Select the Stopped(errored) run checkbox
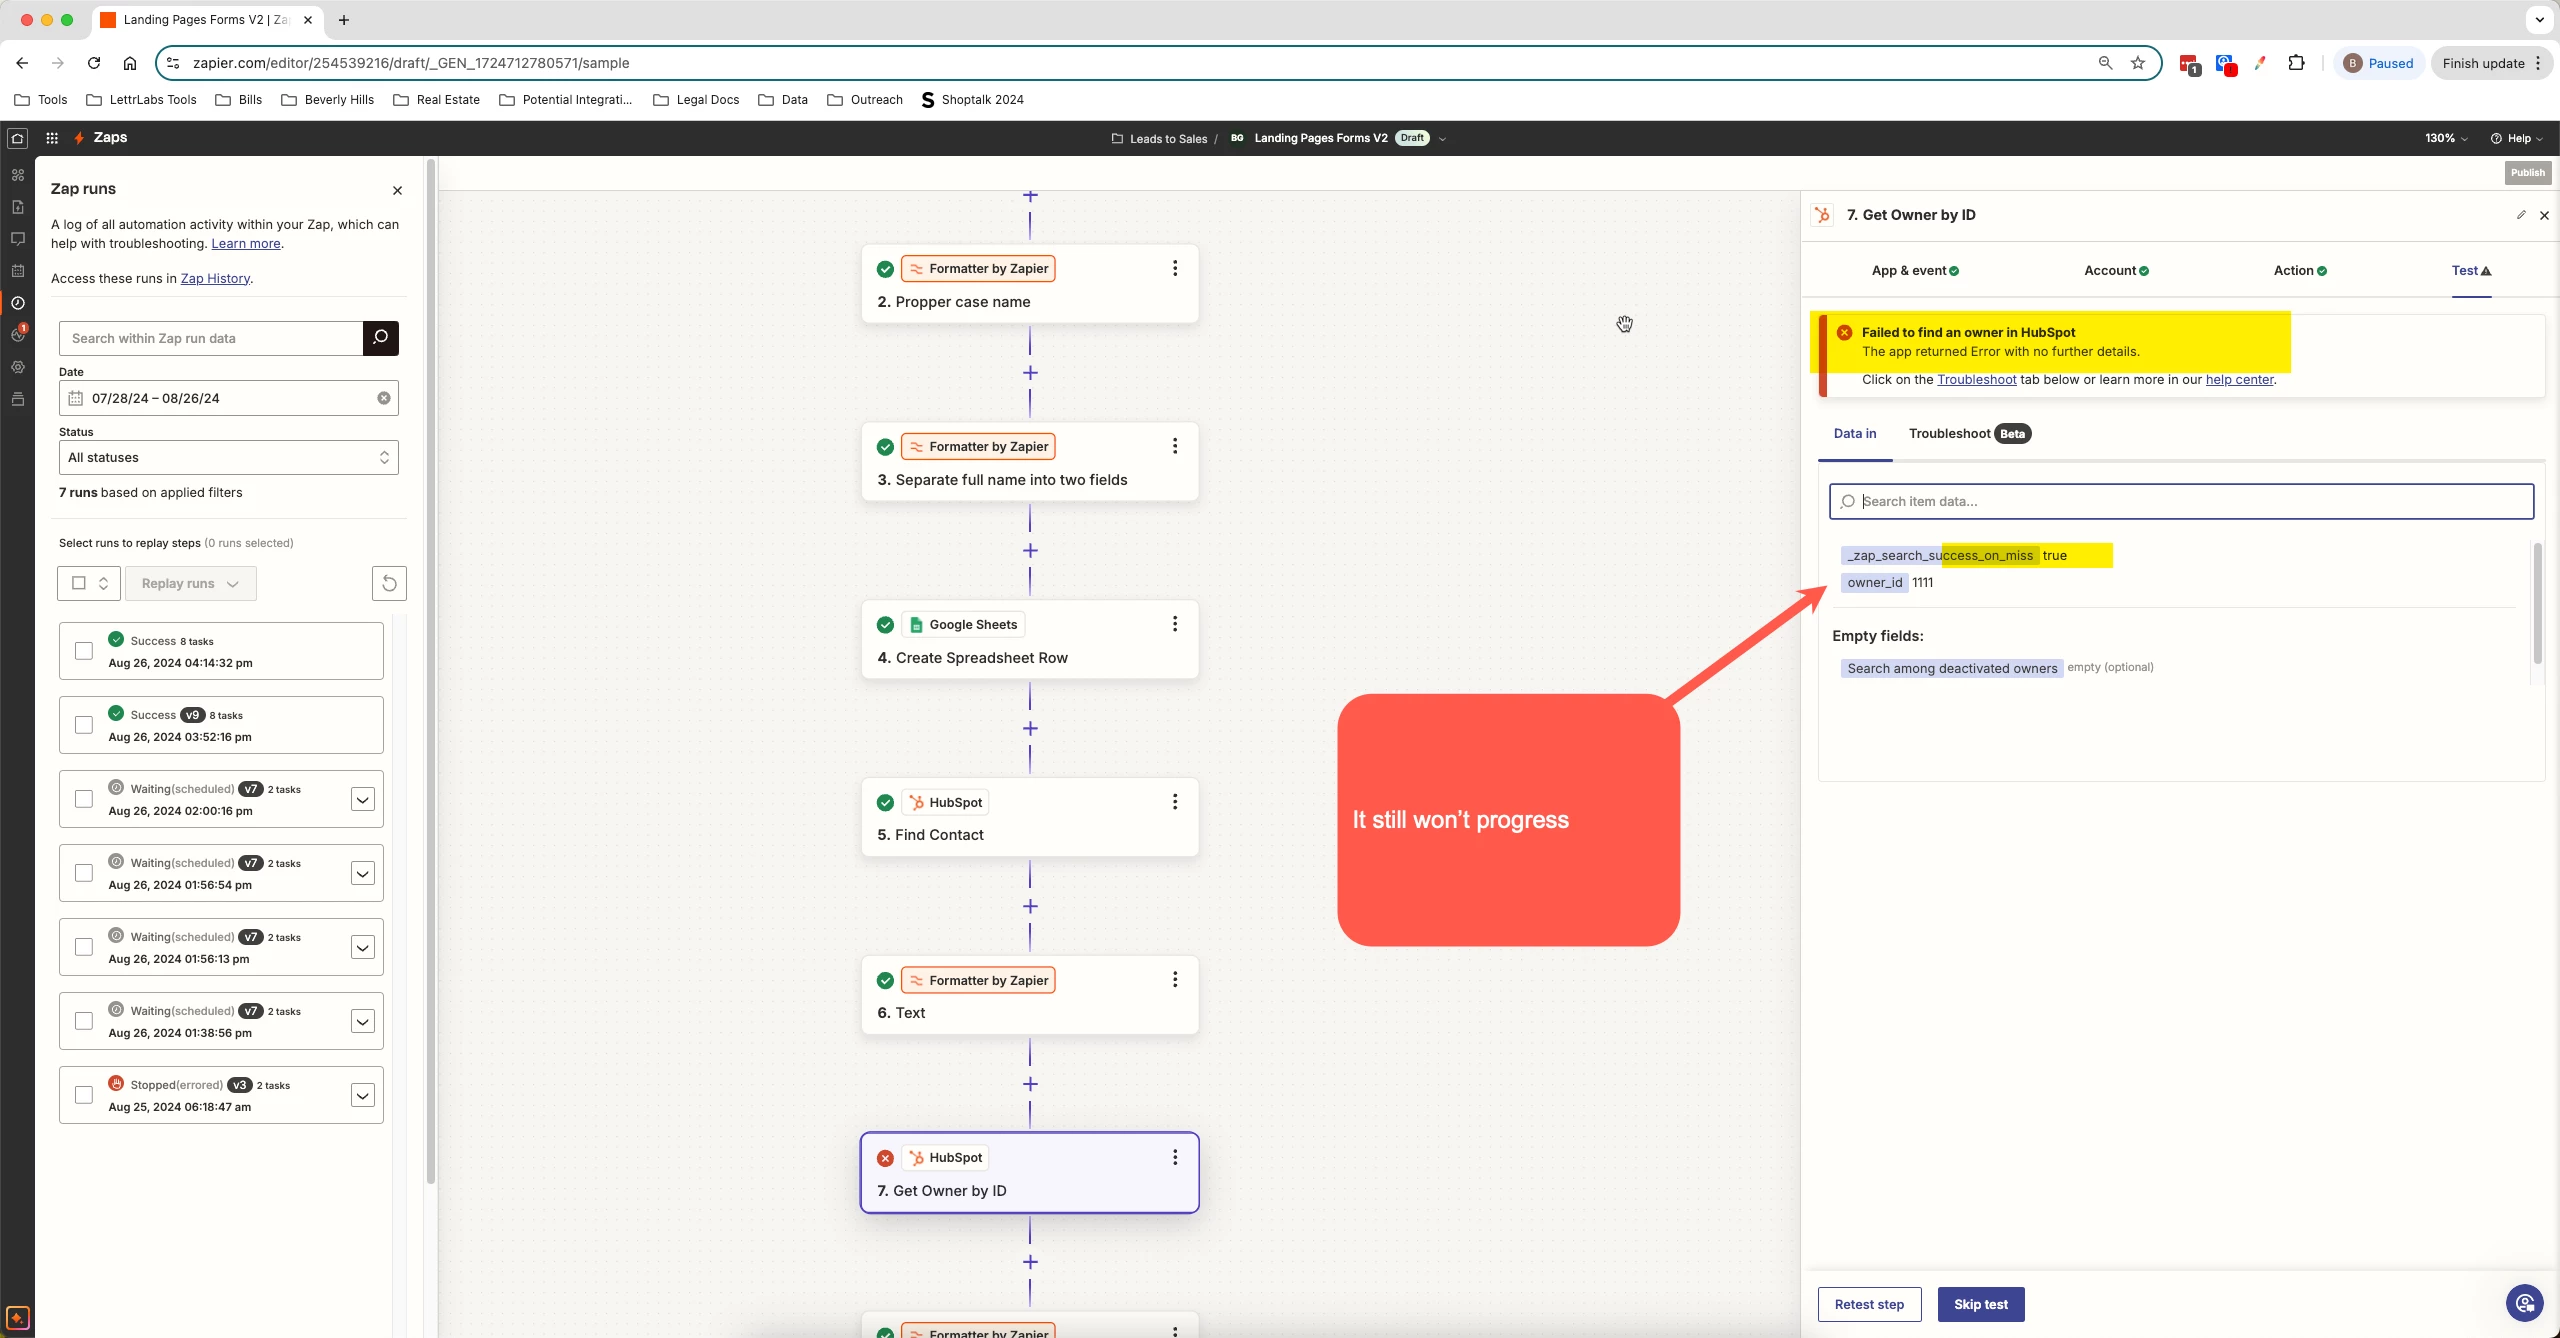2560x1338 pixels. coord(84,1095)
